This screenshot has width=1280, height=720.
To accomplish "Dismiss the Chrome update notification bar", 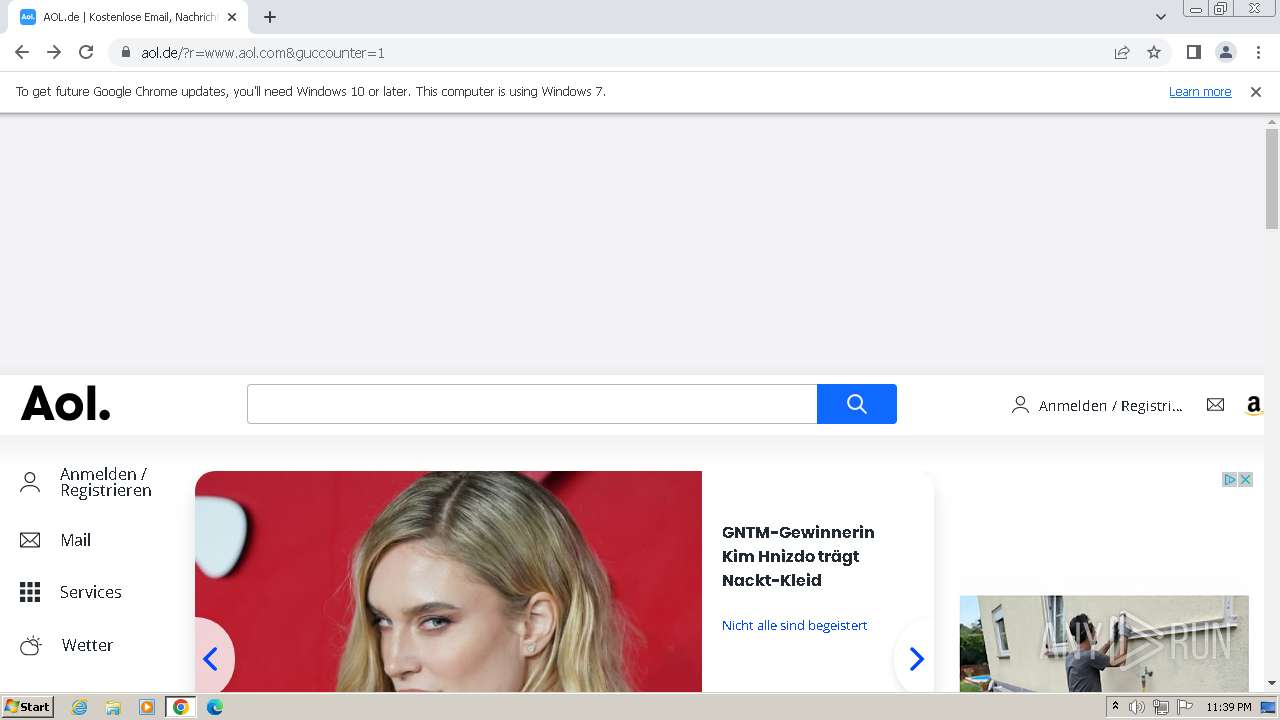I will [1256, 91].
